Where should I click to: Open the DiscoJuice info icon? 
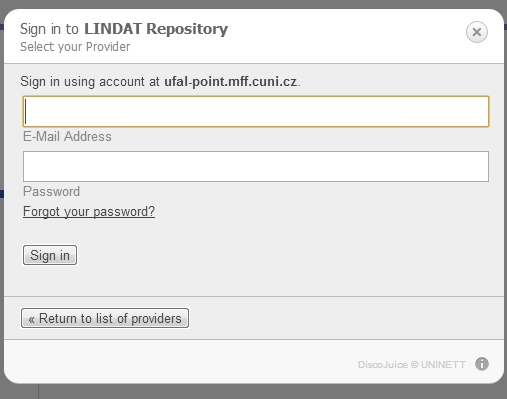tap(482, 364)
